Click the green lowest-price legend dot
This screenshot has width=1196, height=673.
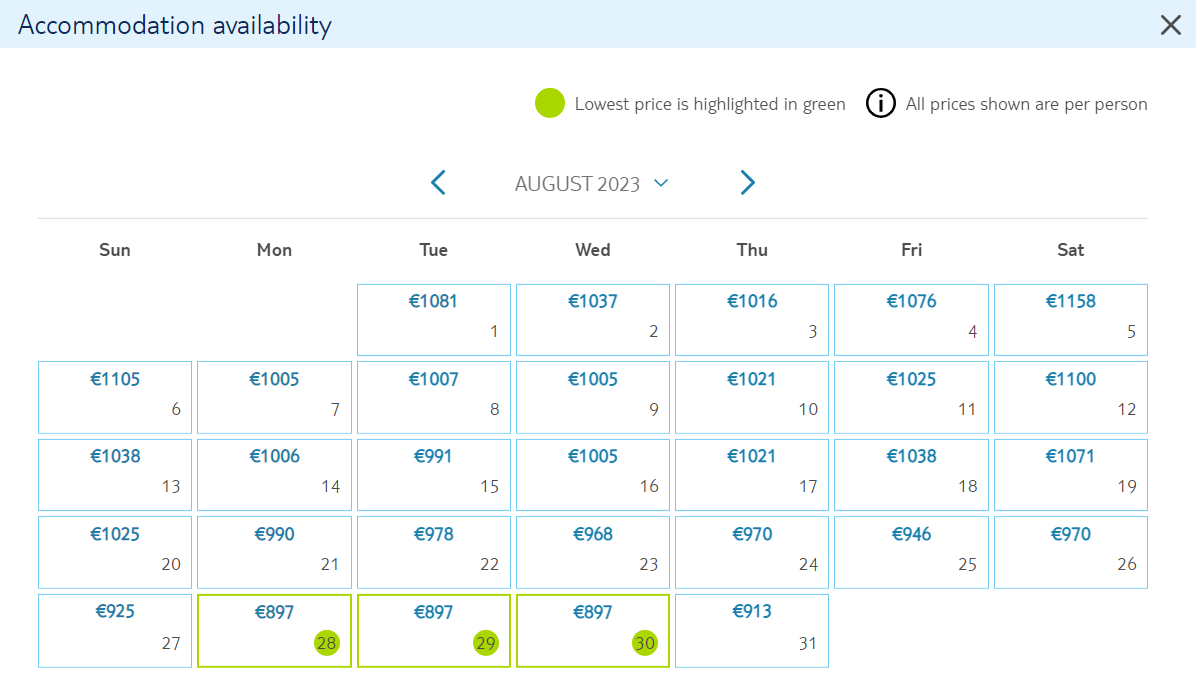[550, 103]
